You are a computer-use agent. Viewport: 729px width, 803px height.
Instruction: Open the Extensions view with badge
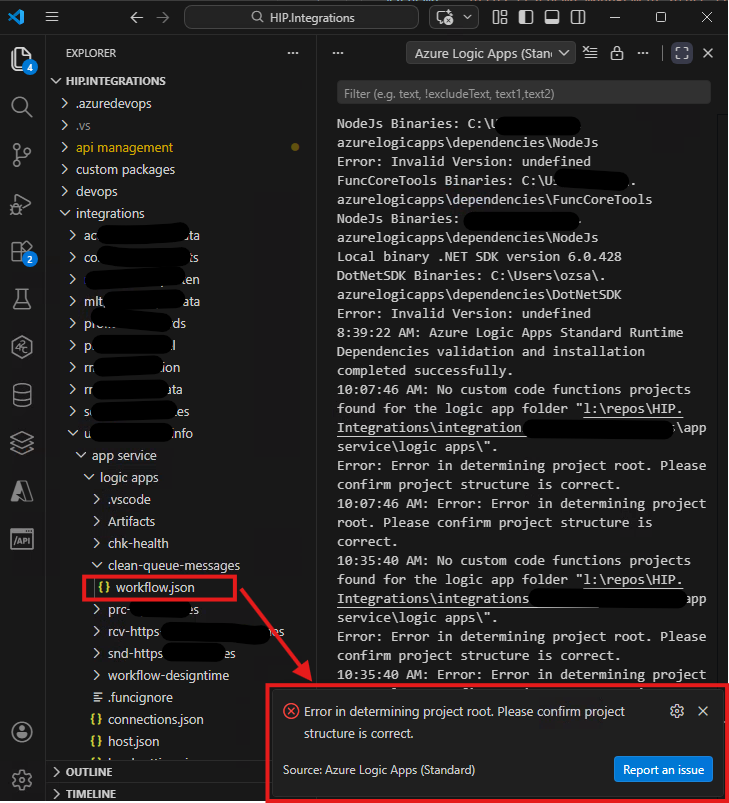(22, 251)
